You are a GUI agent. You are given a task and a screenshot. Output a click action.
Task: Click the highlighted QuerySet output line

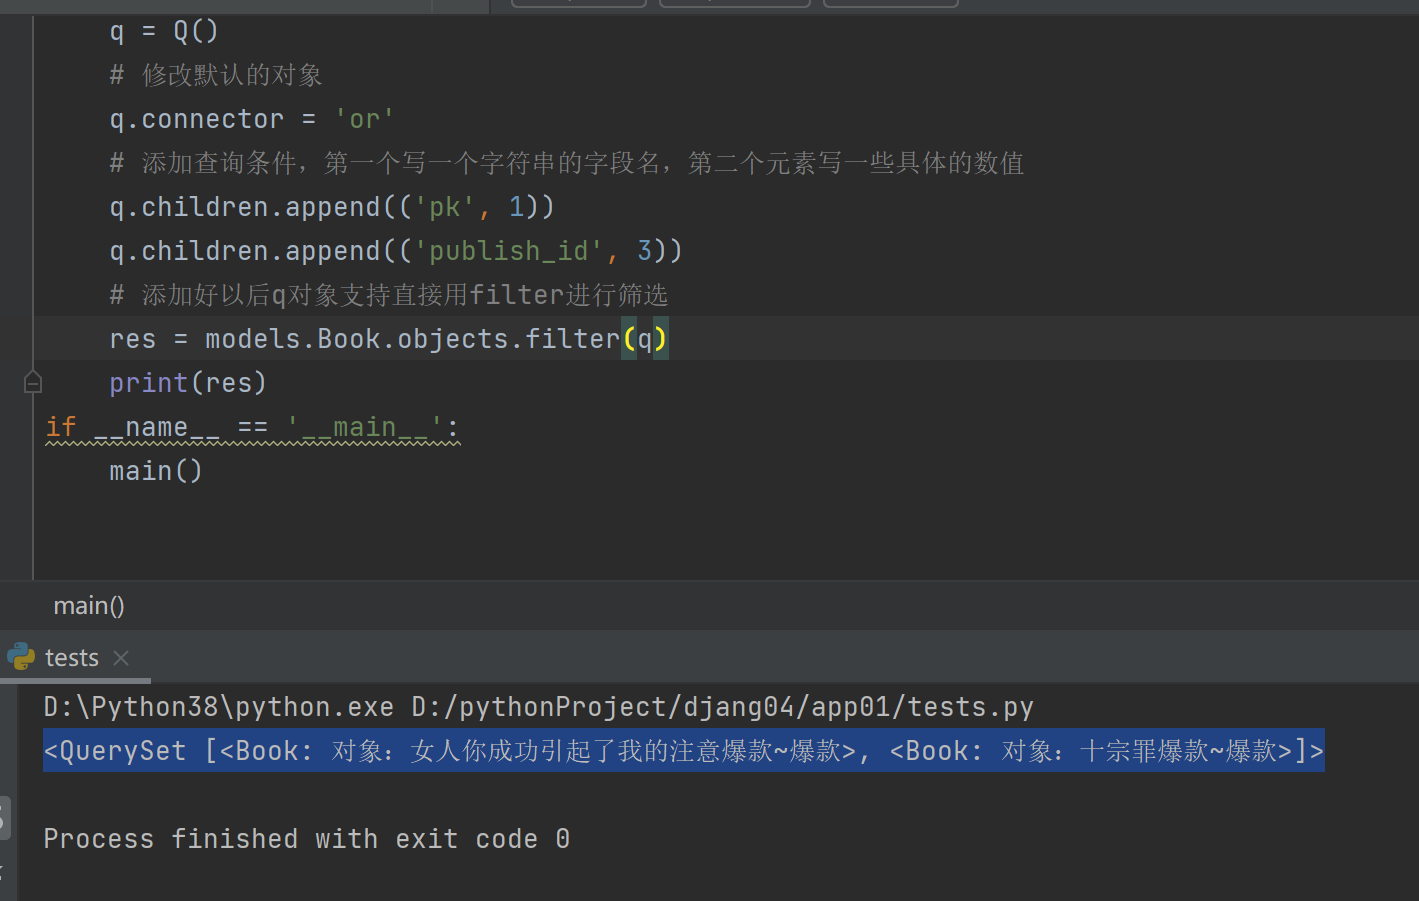point(684,751)
